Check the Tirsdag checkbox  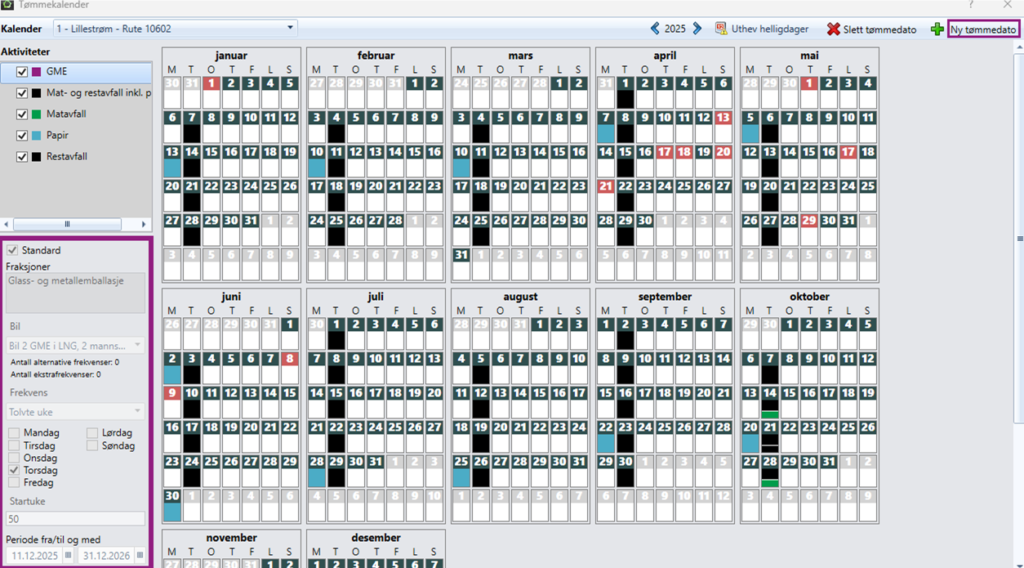14,445
